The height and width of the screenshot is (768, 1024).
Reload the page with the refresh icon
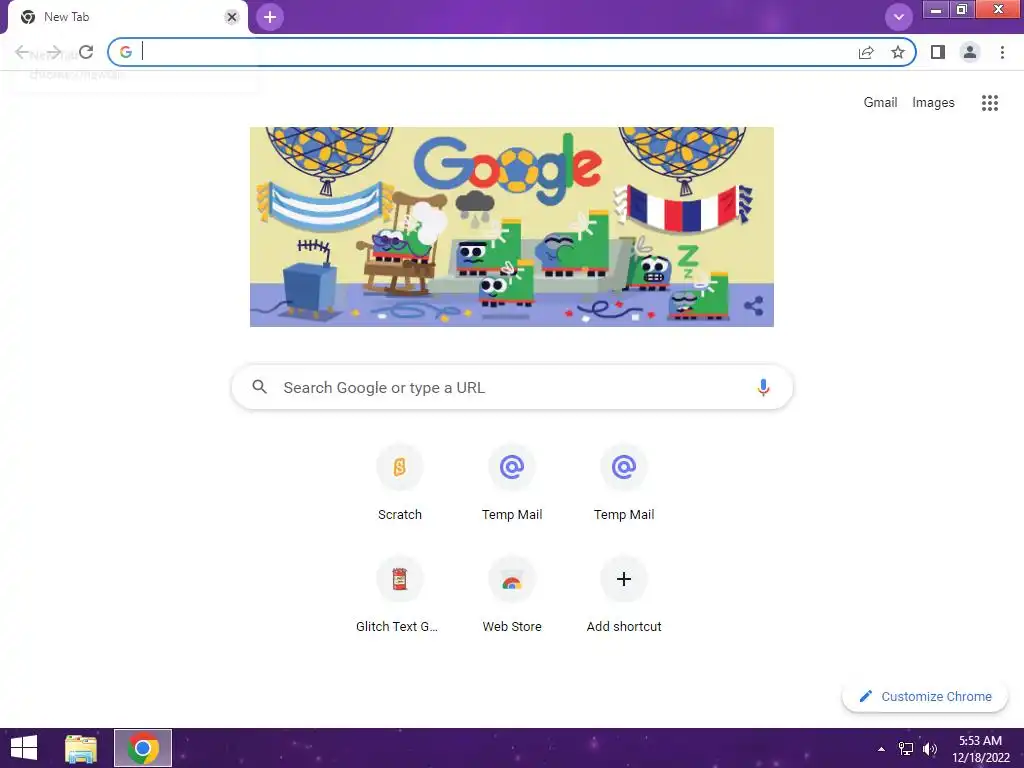pyautogui.click(x=86, y=52)
